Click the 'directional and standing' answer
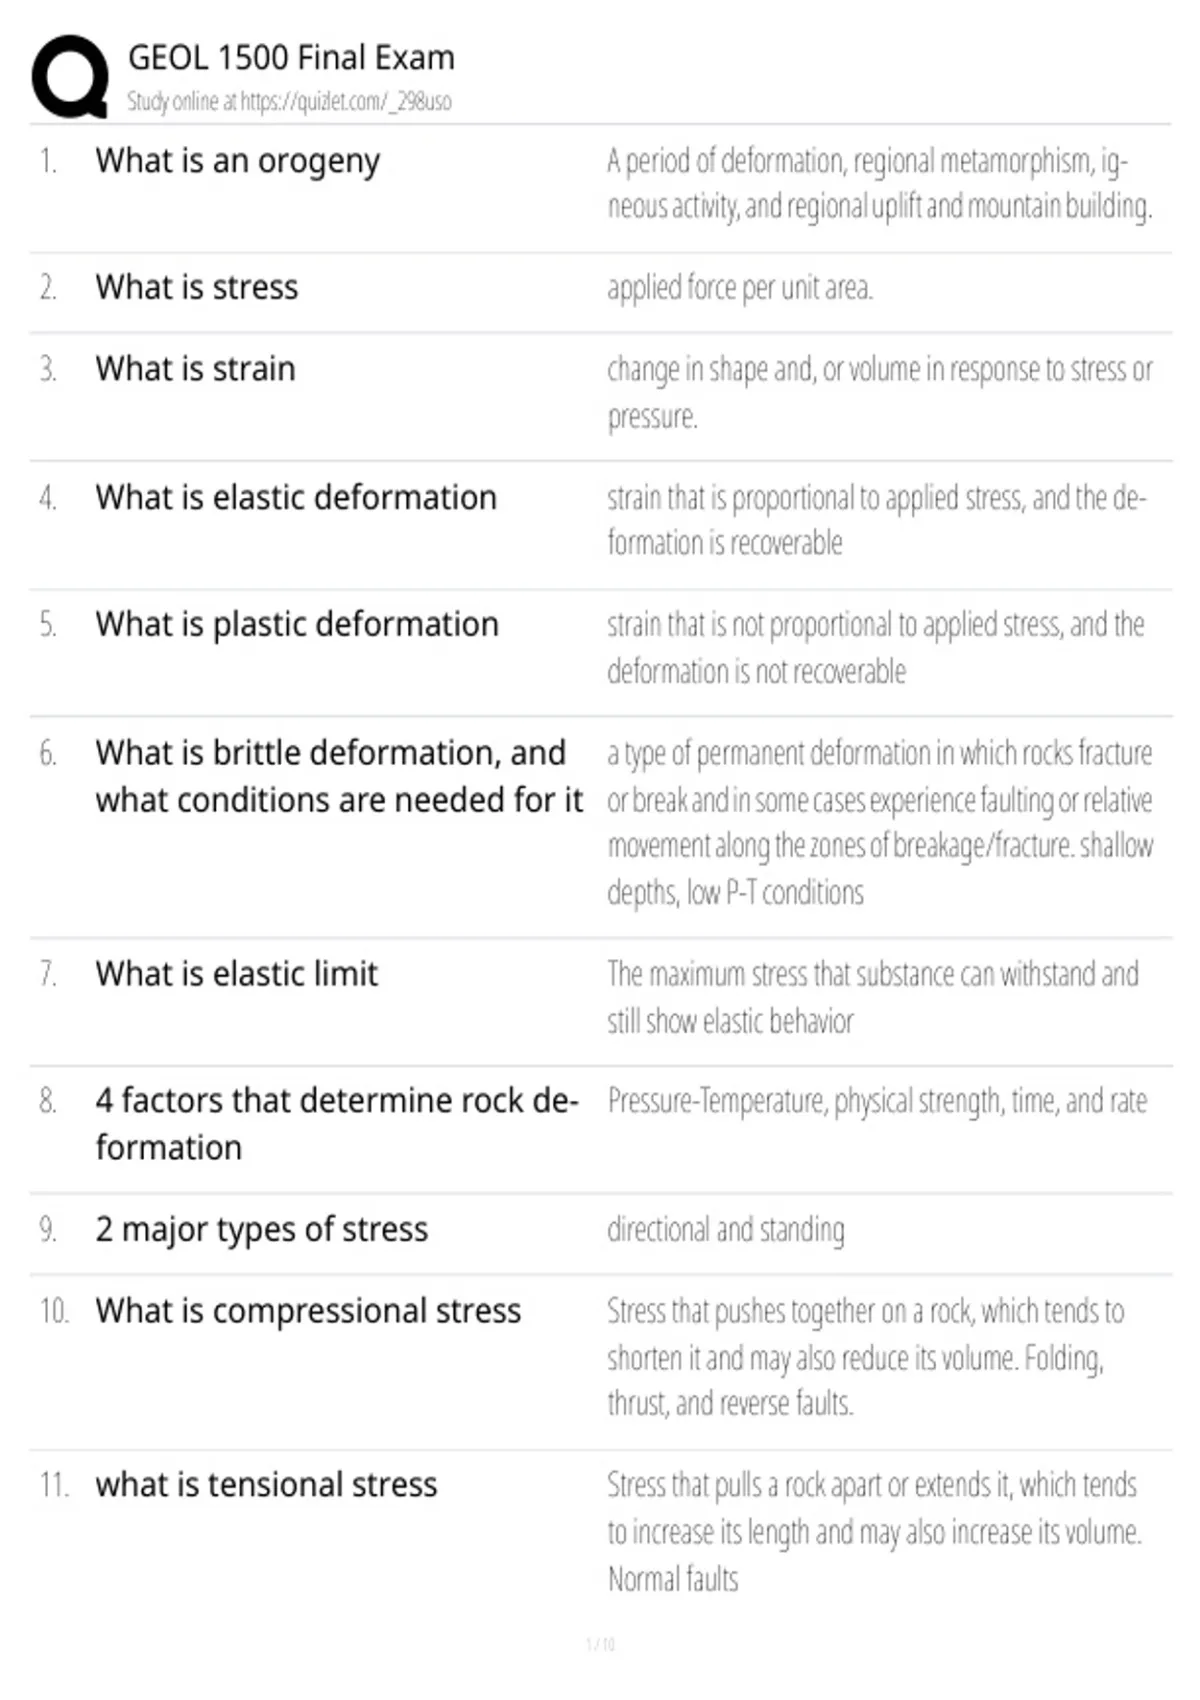This screenshot has width=1200, height=1700. 726,1230
